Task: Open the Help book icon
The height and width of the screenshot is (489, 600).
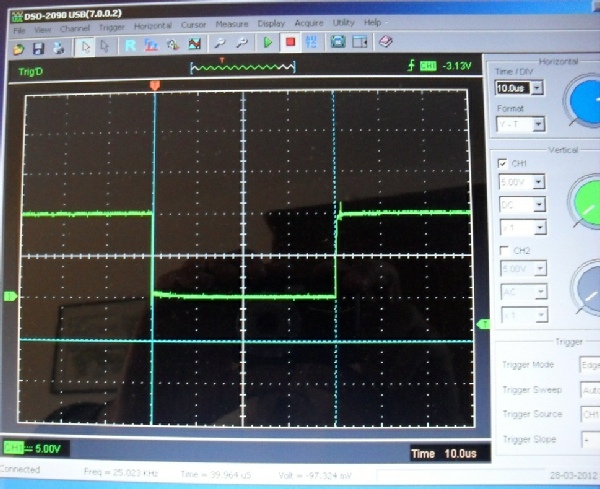Action: pos(386,41)
